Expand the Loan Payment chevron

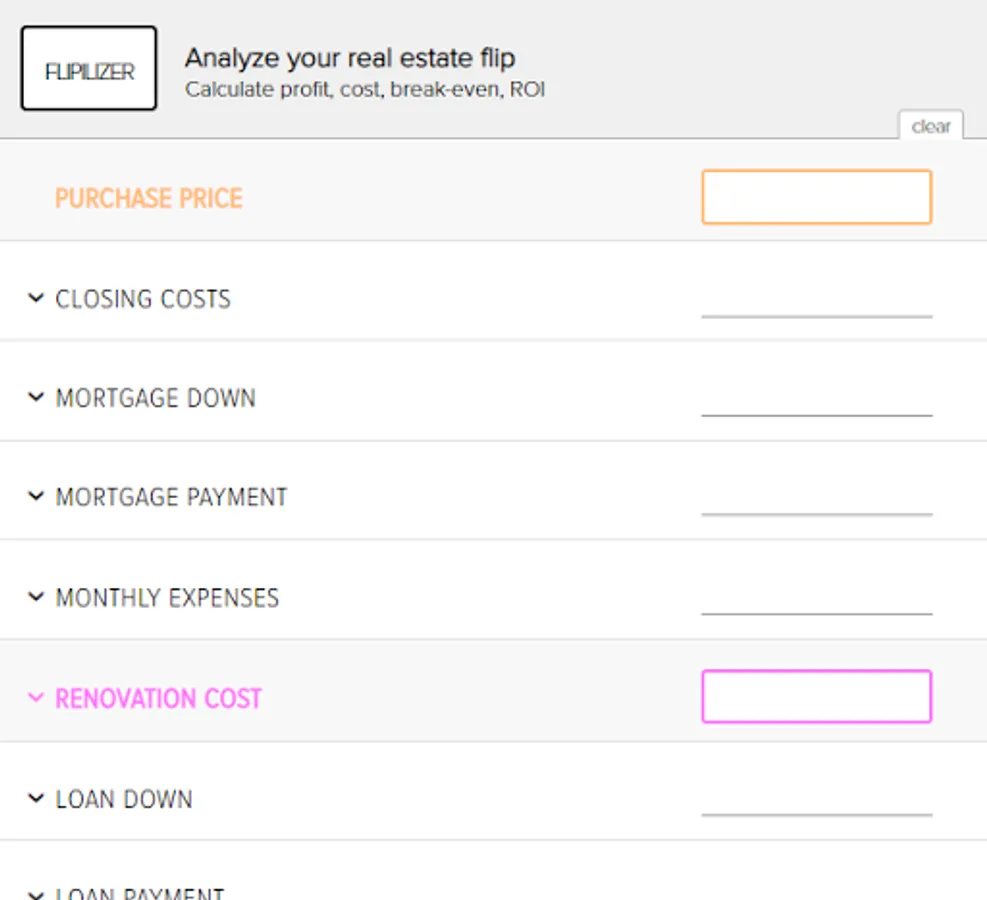pyautogui.click(x=36, y=894)
